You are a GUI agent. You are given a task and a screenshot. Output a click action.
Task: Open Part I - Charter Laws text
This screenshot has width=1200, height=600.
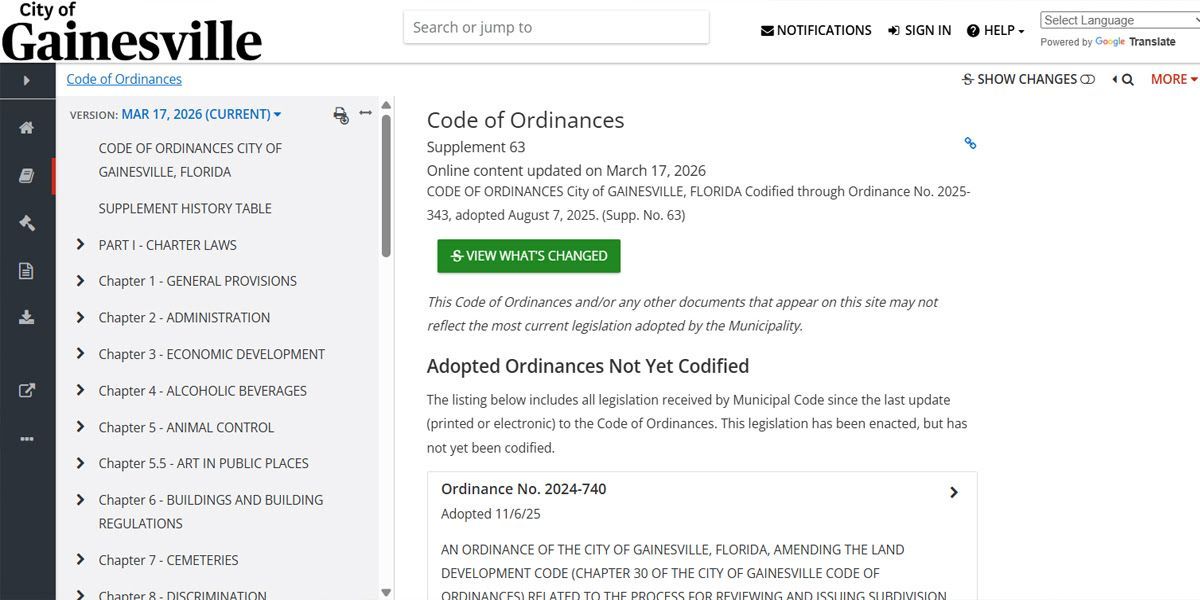coord(168,245)
